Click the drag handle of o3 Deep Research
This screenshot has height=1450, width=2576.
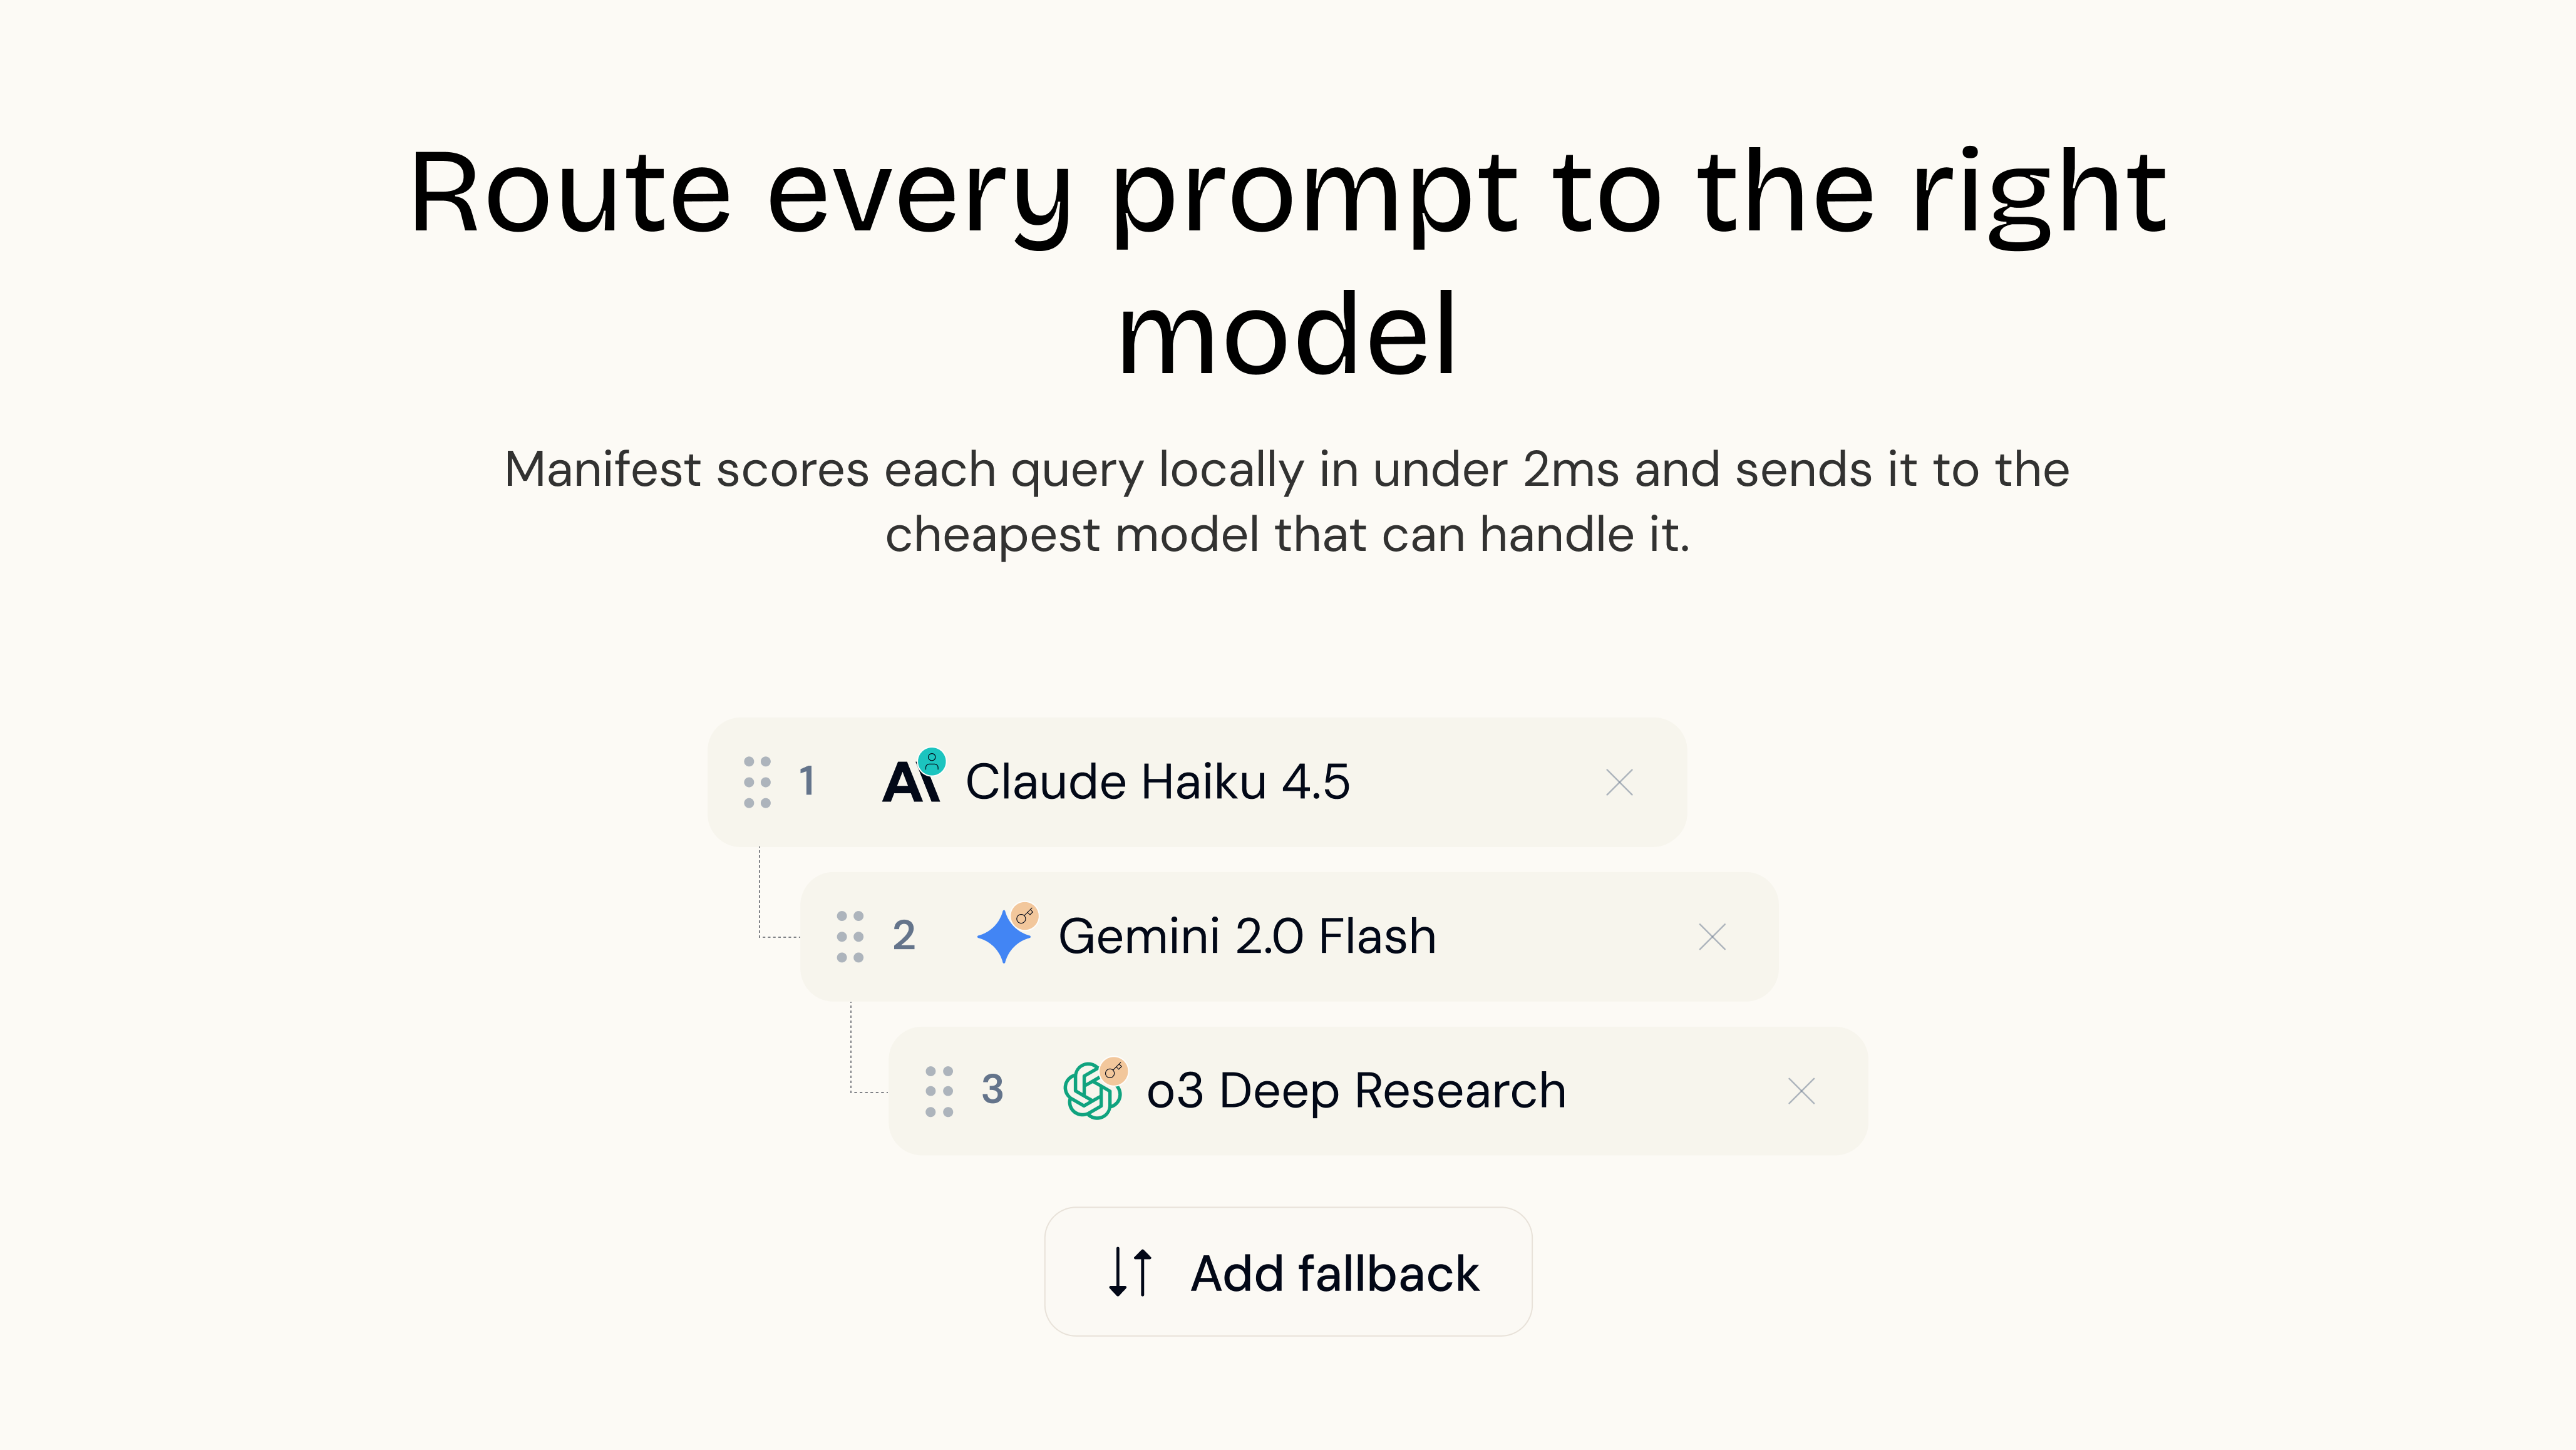tap(939, 1091)
